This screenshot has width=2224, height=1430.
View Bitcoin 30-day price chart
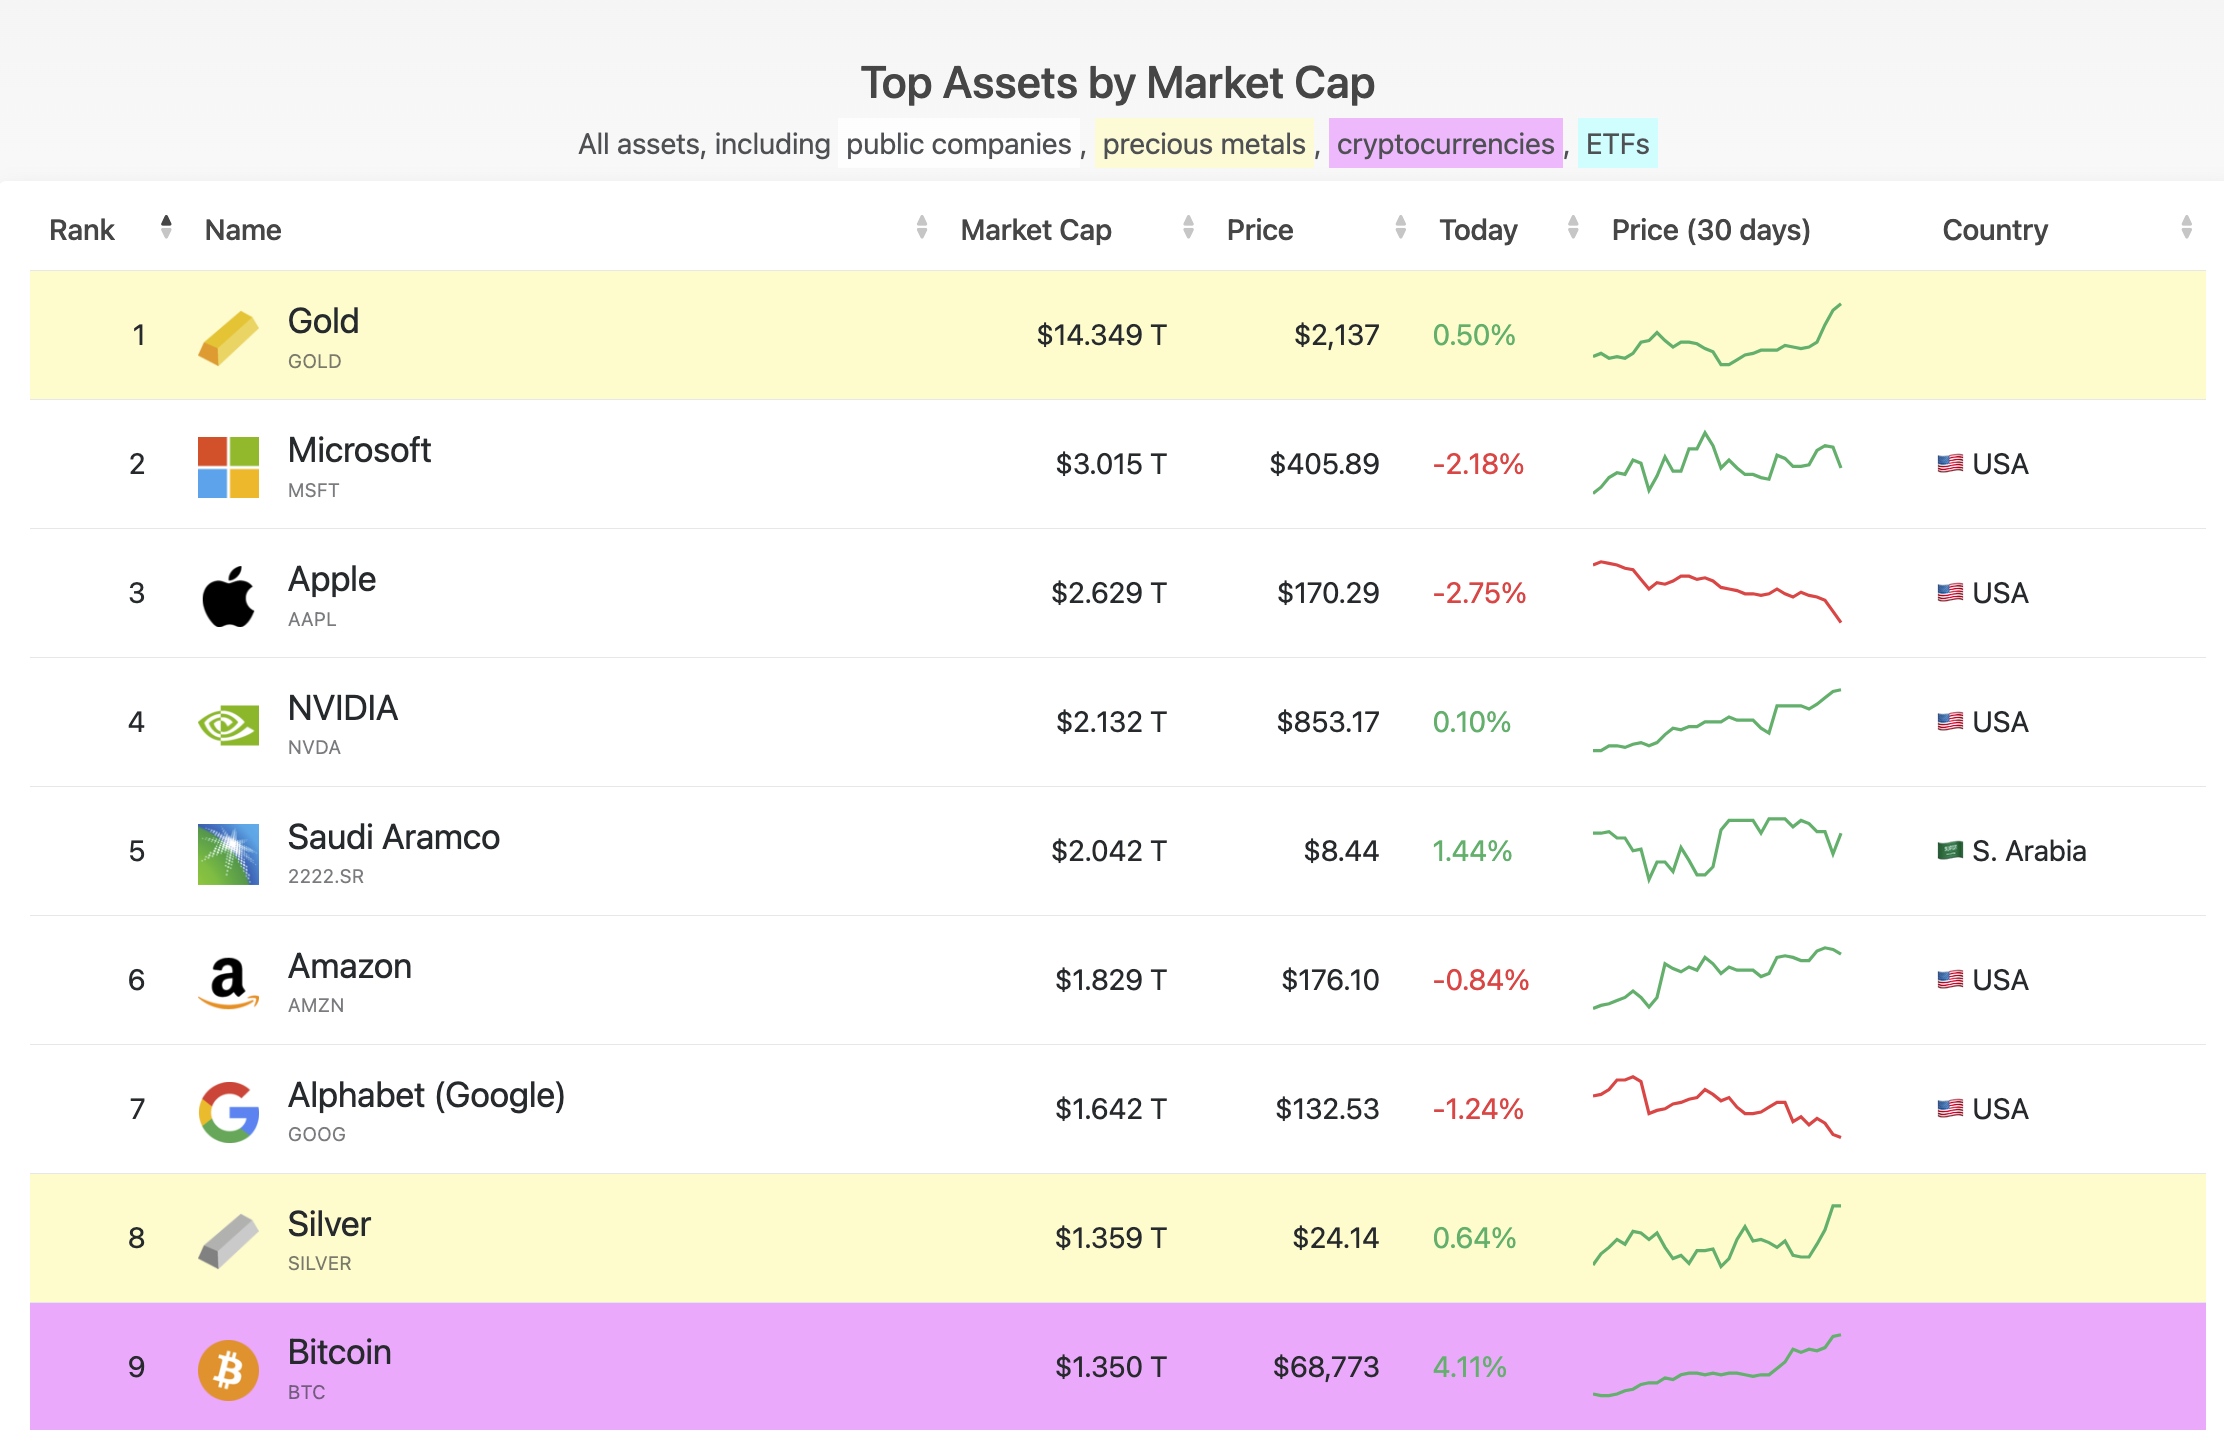coord(1717,1365)
